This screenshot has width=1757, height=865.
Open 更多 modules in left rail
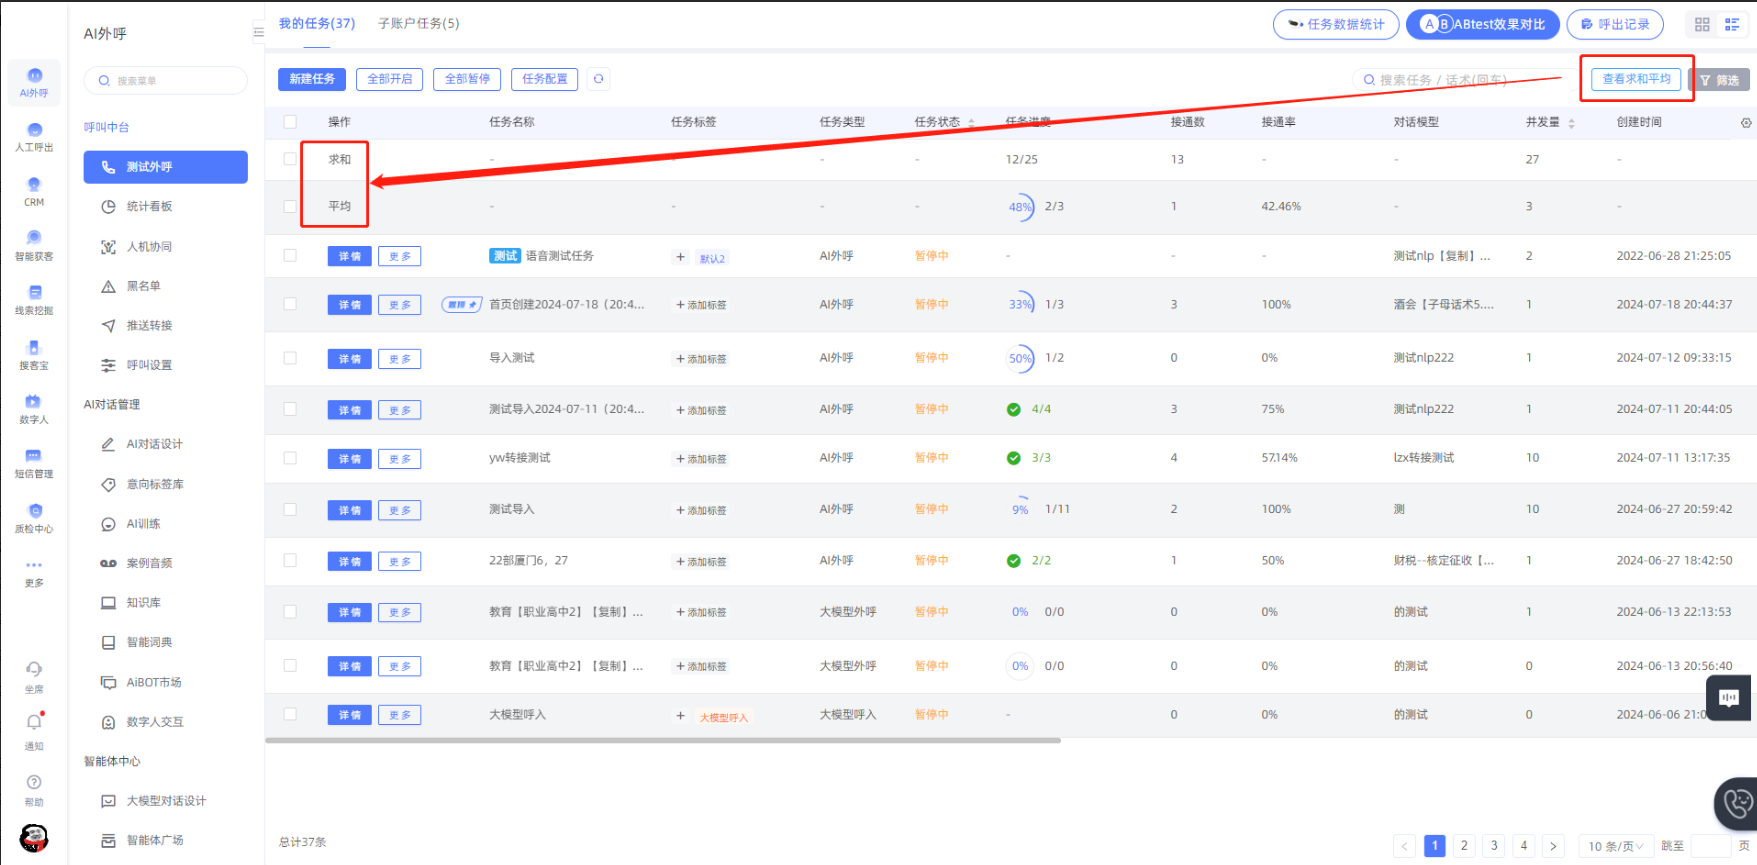(x=34, y=573)
